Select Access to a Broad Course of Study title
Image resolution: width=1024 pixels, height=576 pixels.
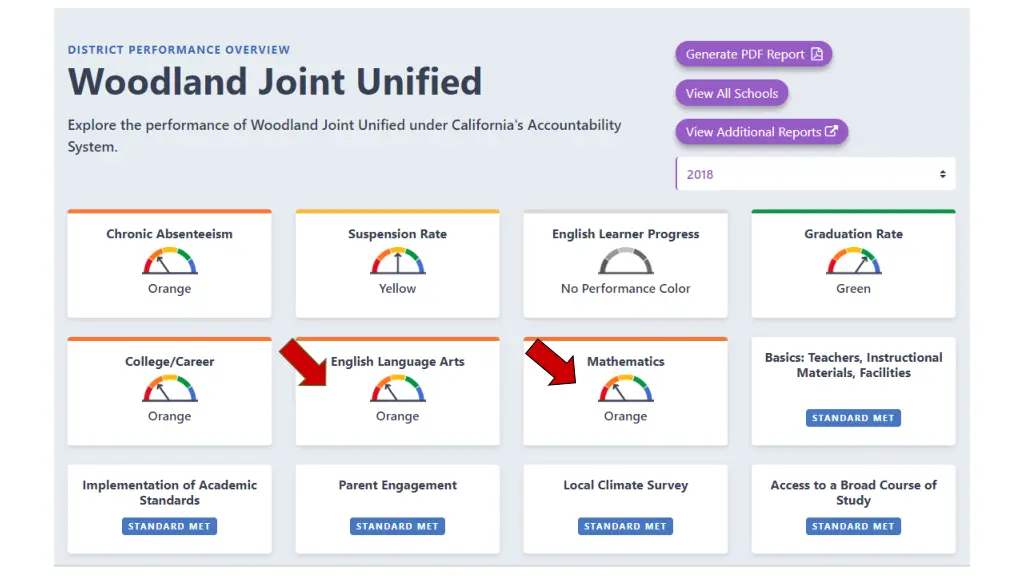854,492
